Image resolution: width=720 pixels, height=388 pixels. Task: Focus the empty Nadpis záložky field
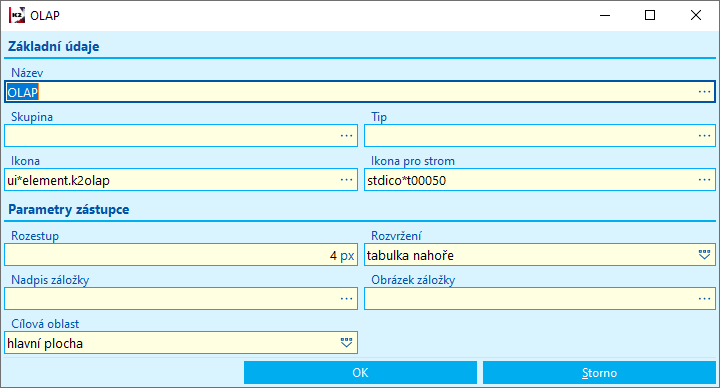tap(181, 299)
